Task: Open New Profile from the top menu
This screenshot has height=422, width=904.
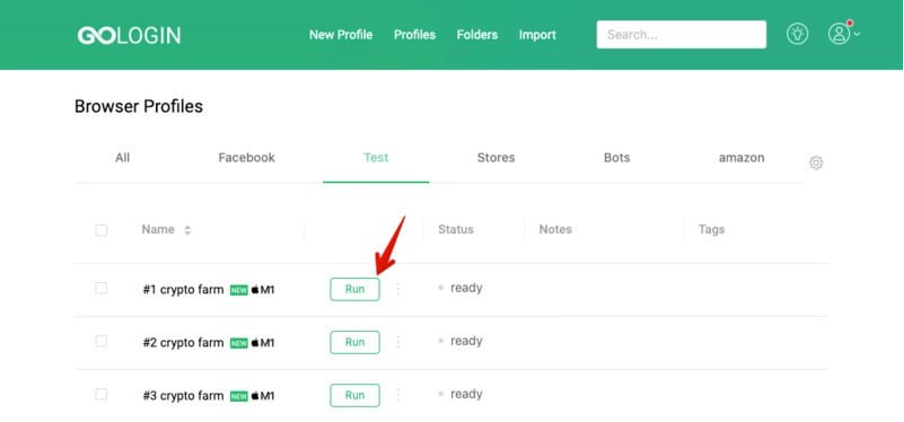Action: [341, 35]
